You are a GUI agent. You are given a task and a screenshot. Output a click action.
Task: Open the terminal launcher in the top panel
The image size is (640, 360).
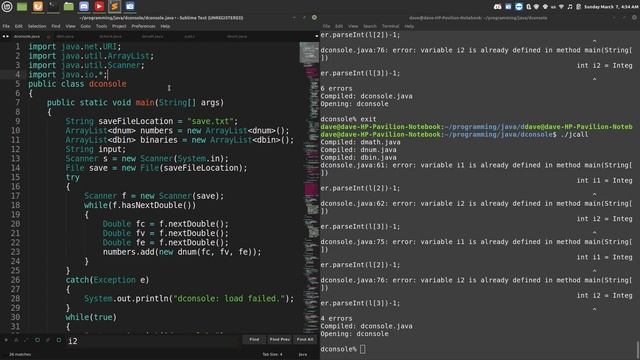coord(53,6)
